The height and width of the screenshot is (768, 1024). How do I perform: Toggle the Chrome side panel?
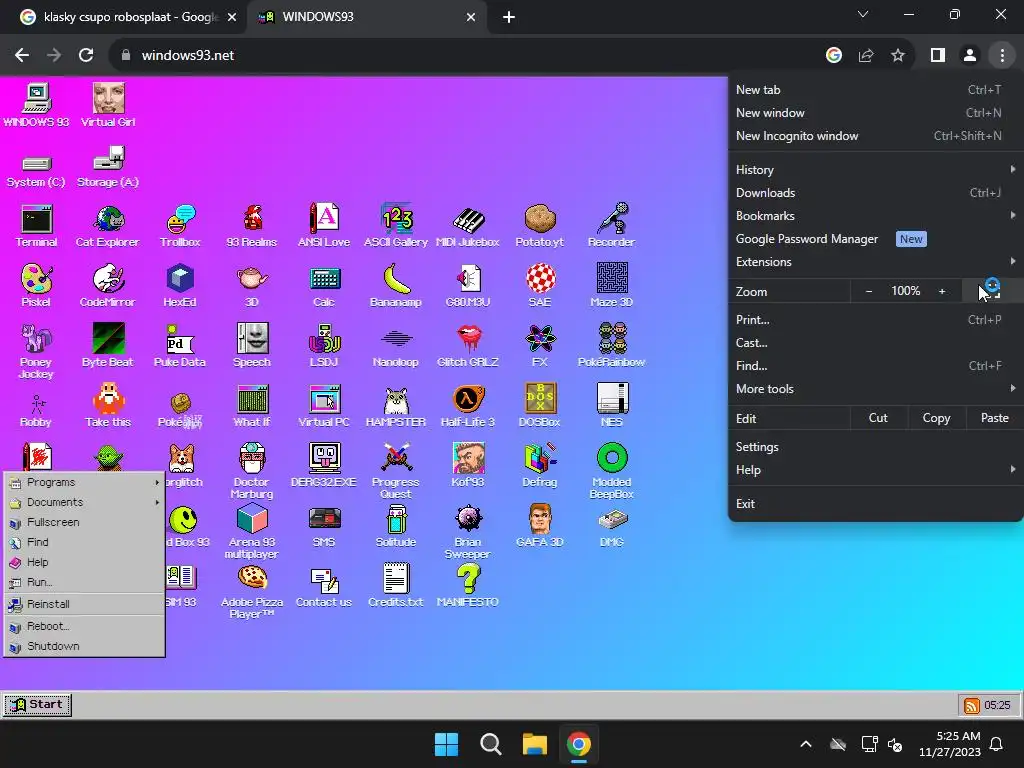[938, 56]
